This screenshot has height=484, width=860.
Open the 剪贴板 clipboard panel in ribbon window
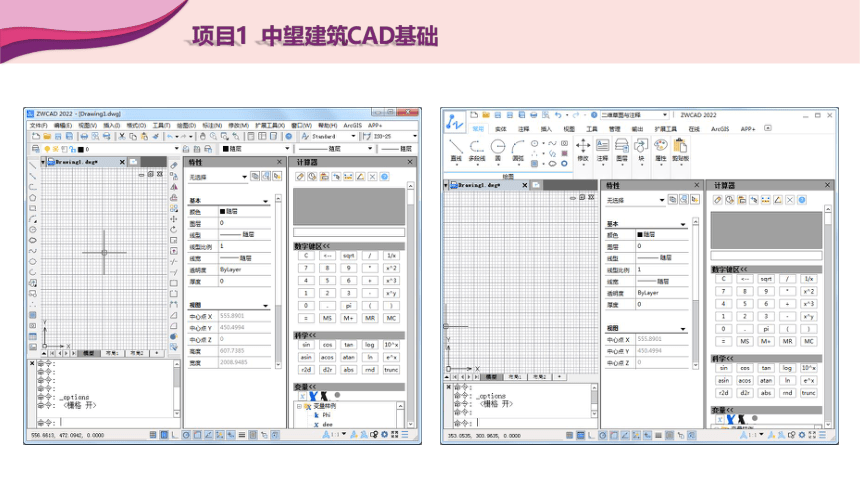[680, 151]
